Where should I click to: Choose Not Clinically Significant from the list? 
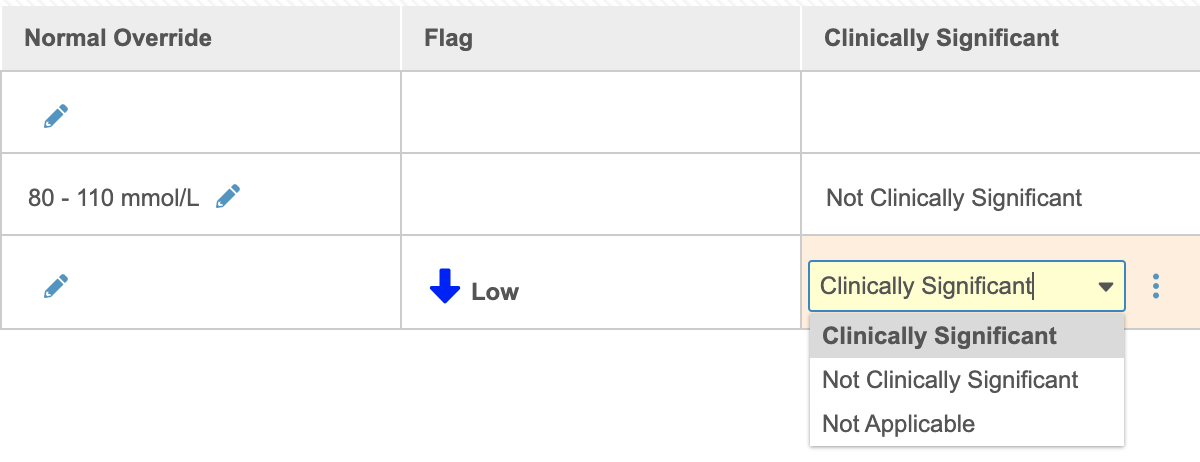pos(950,380)
